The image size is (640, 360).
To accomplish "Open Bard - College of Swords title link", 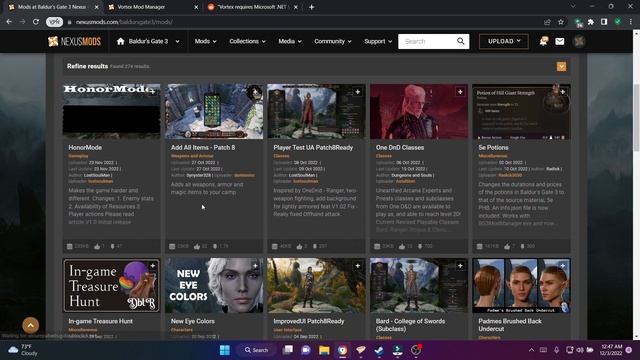I will click(x=410, y=325).
